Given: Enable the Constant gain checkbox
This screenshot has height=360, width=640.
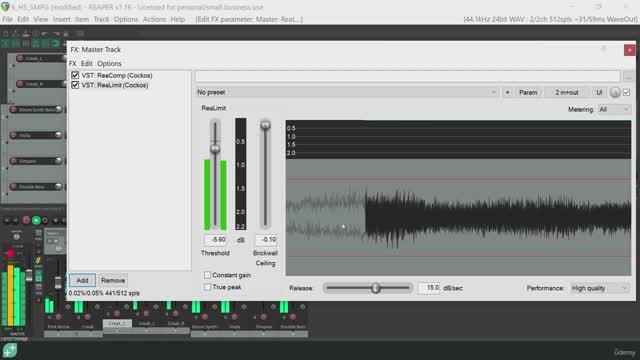Looking at the screenshot, I should pyautogui.click(x=207, y=275).
